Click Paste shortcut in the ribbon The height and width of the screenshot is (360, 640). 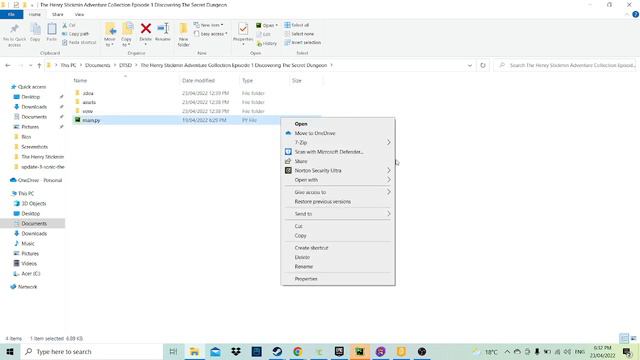(x=80, y=42)
